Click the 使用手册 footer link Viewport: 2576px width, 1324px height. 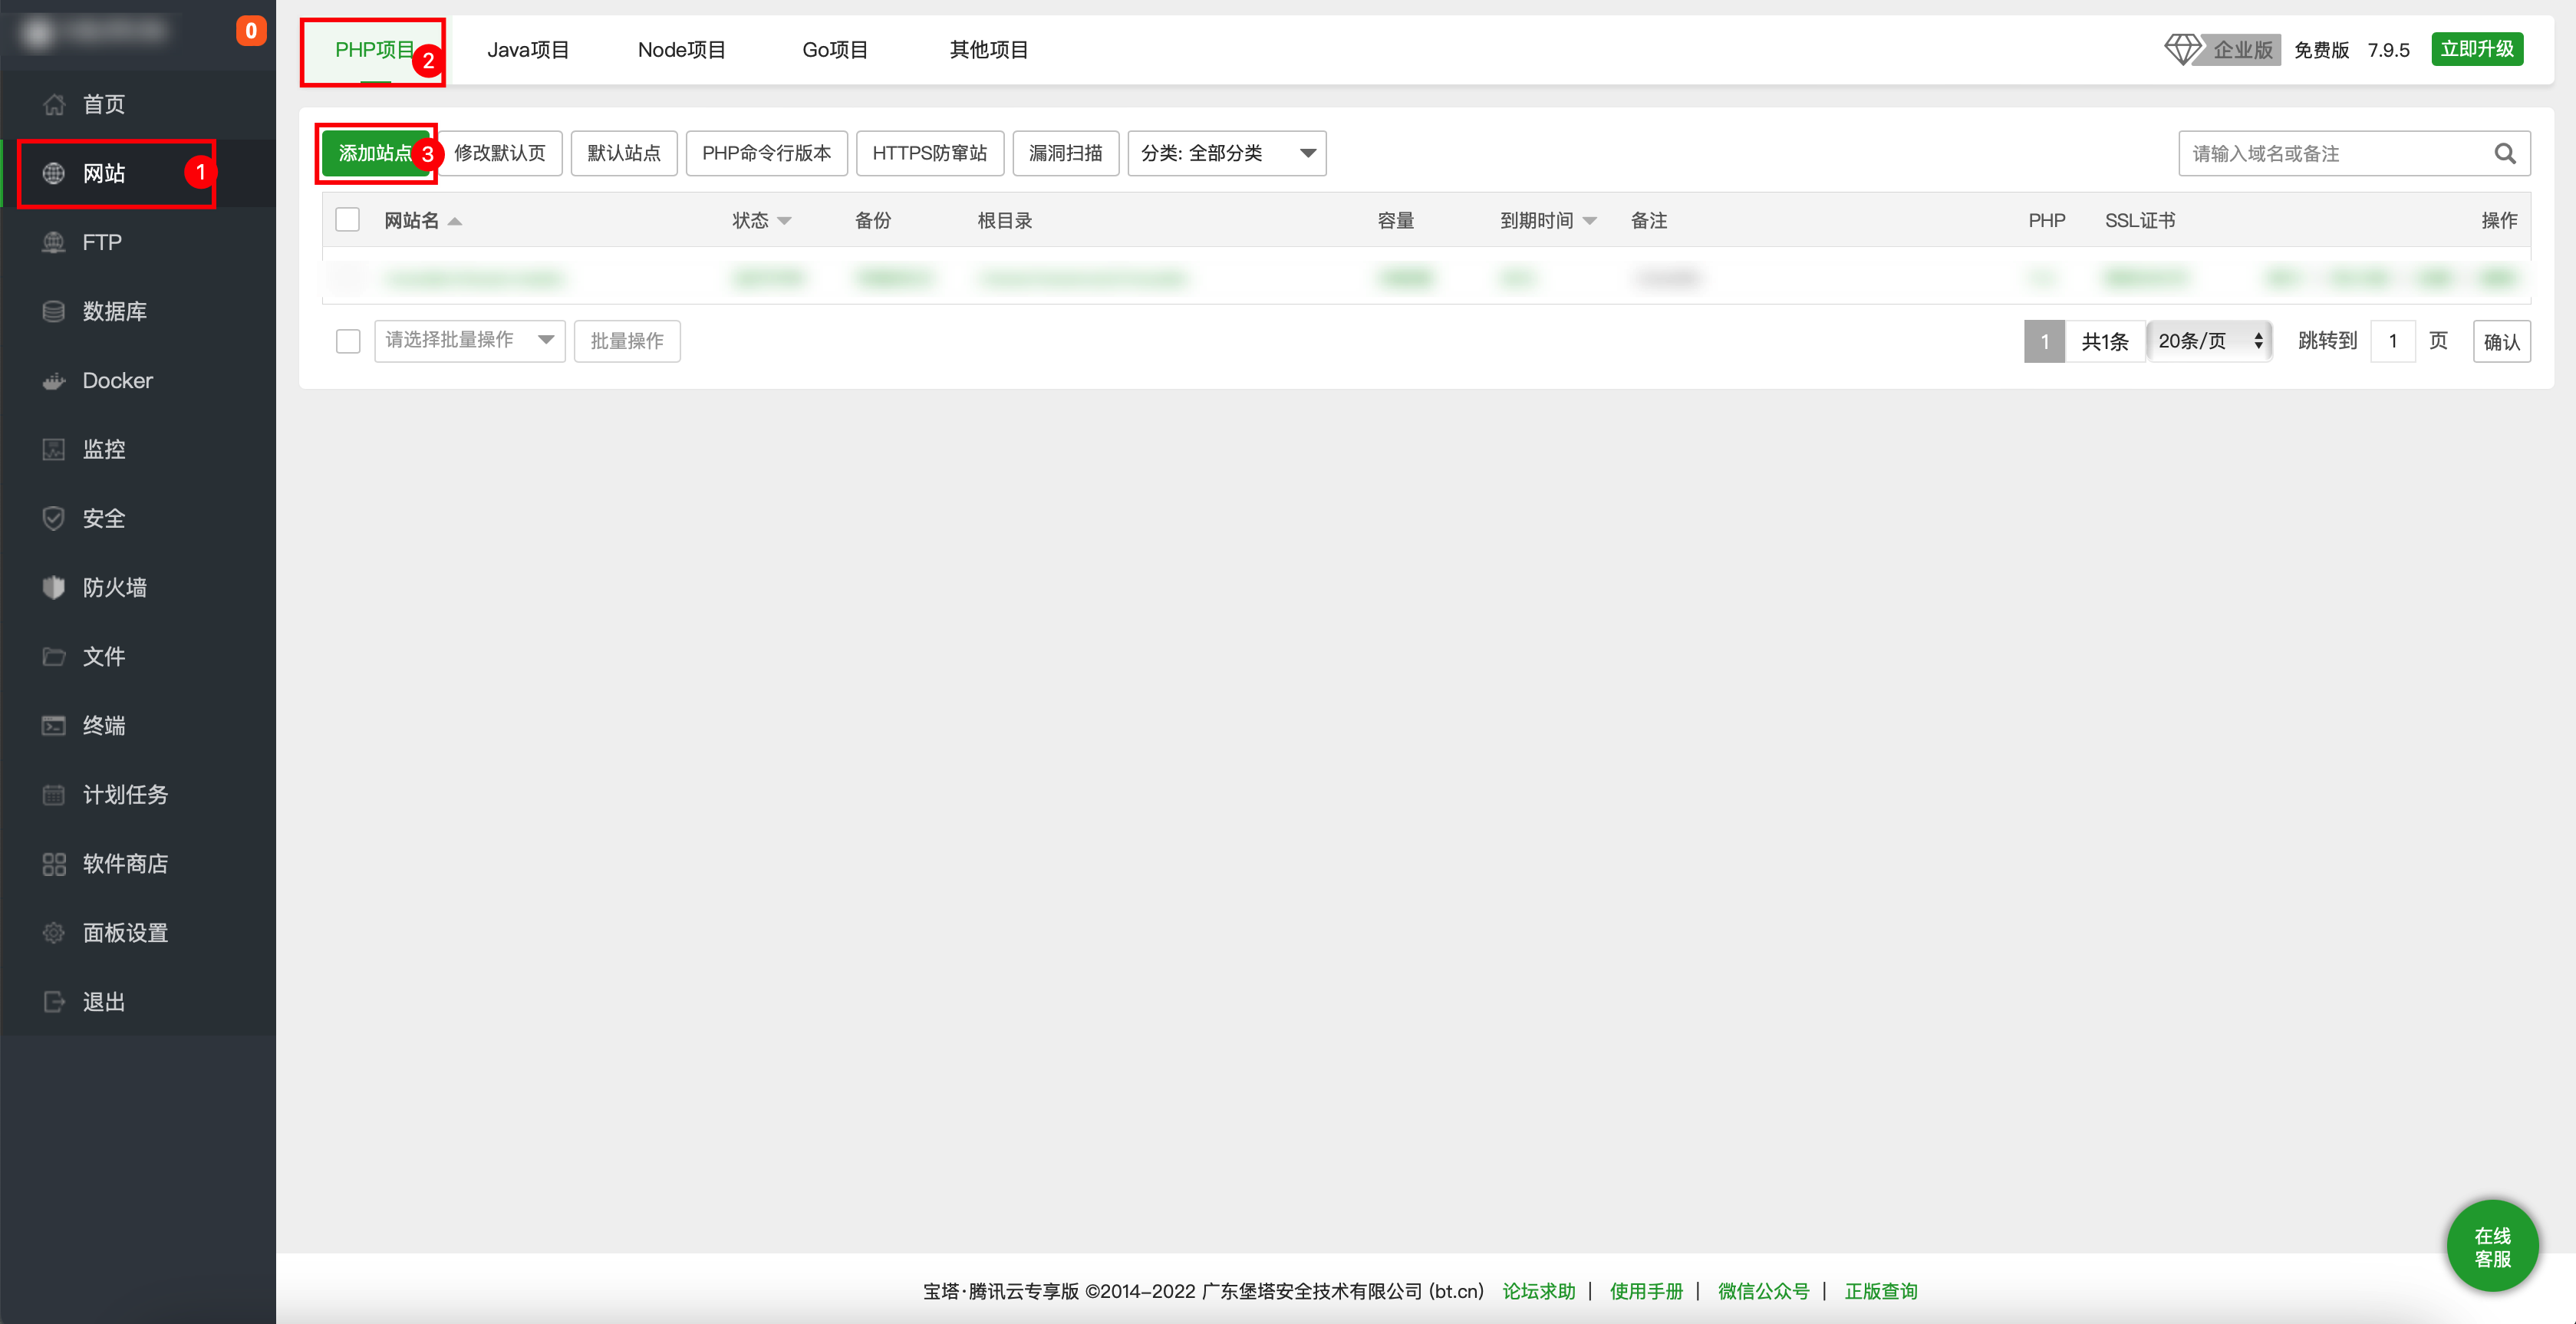click(x=1646, y=1291)
